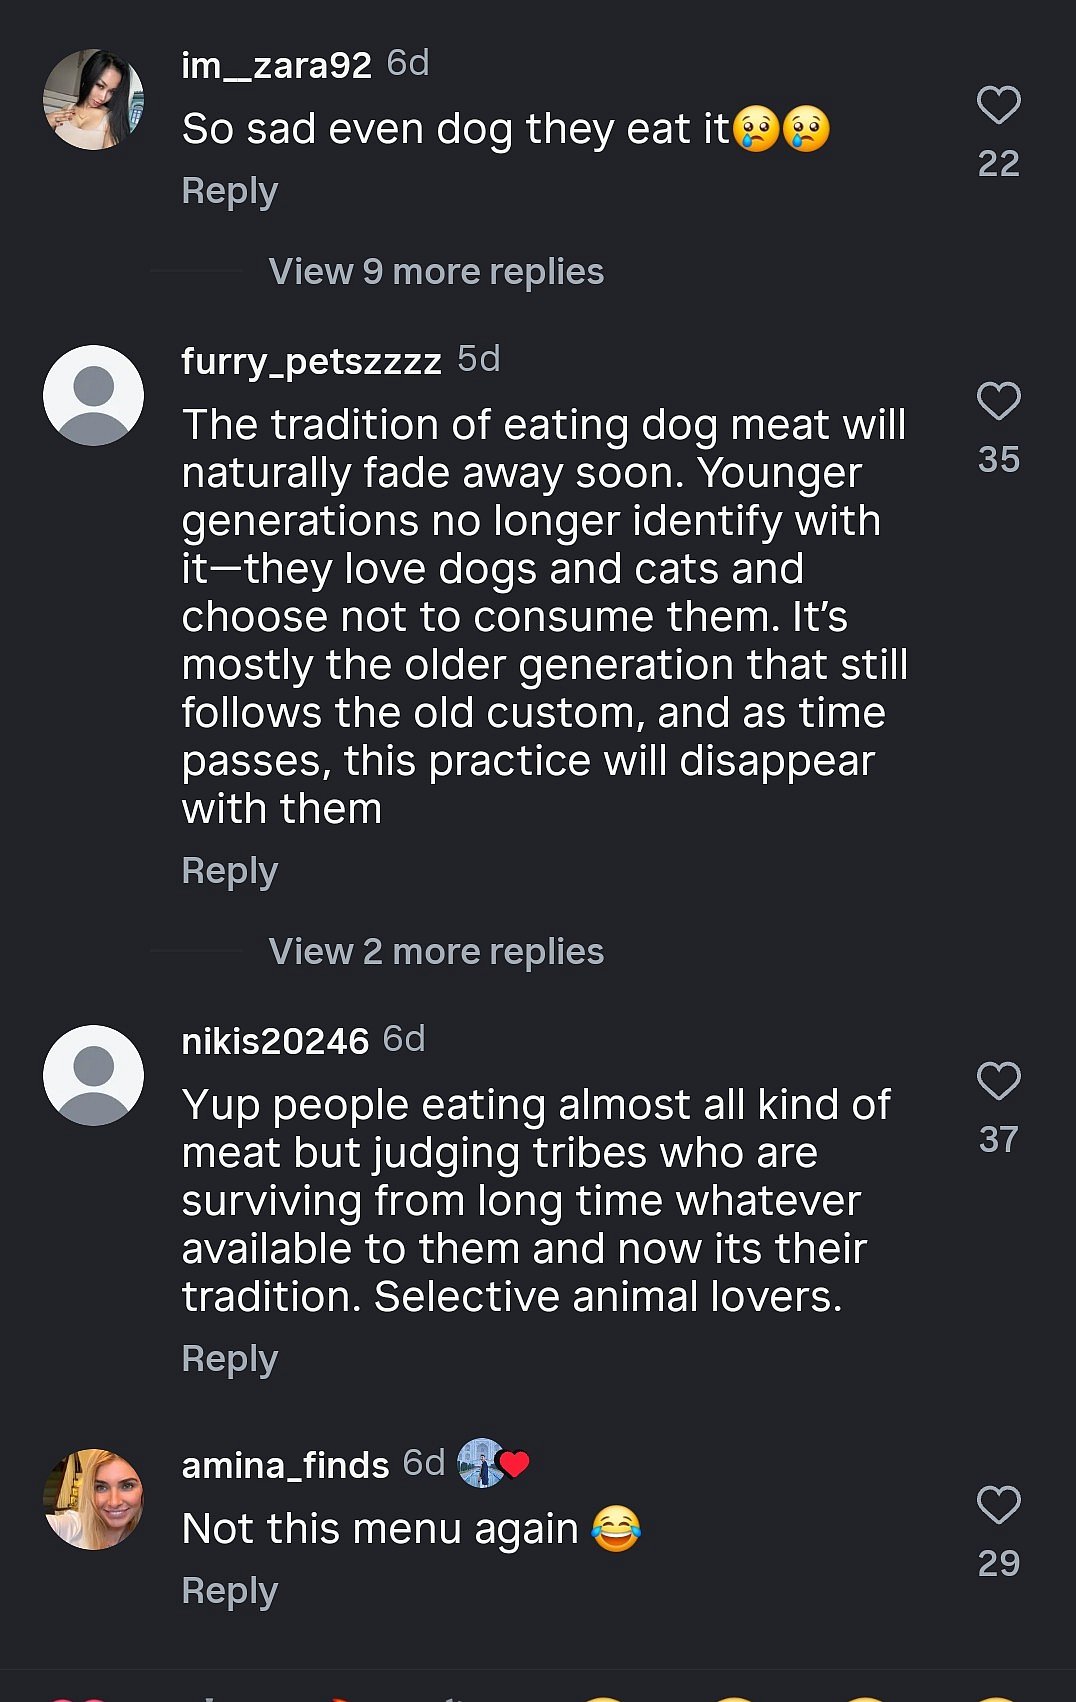Tap the like count 35 on furry_petszzzz's comment
The image size is (1076, 1702).
[998, 459]
